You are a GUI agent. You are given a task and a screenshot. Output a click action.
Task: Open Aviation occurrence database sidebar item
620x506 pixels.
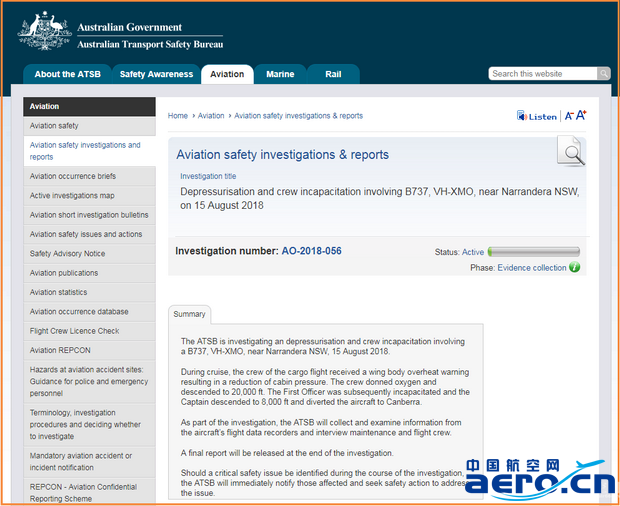(89, 312)
